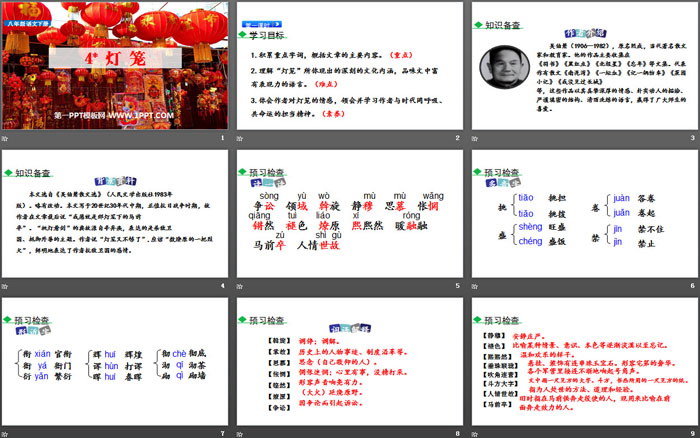The width and height of the screenshot is (700, 438).
Task: Click the slide number 5 label
Action: [x=458, y=286]
